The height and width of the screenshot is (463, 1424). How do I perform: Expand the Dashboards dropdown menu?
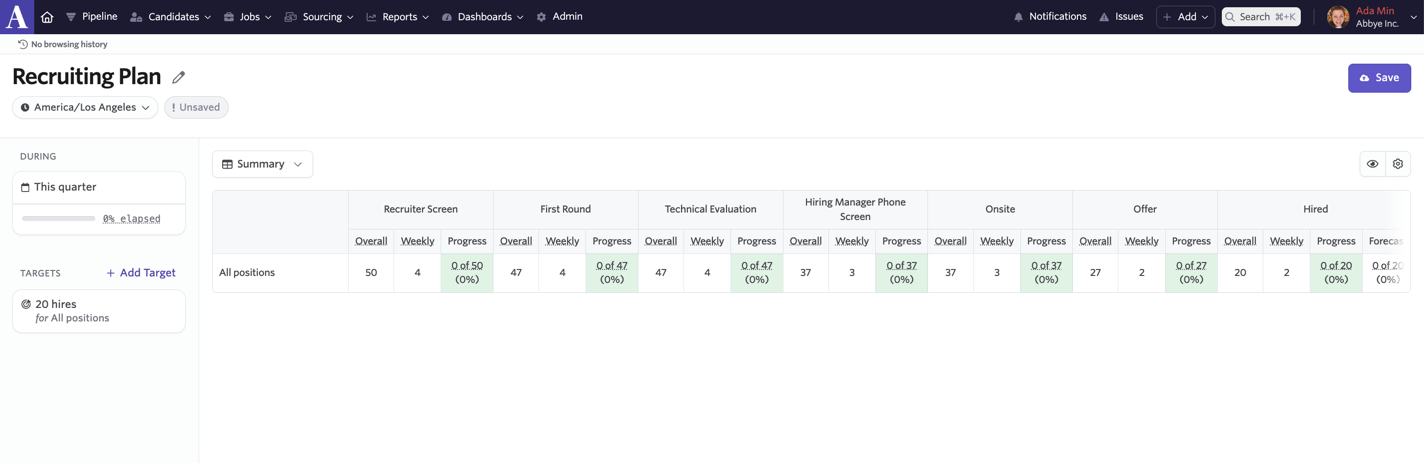click(482, 17)
